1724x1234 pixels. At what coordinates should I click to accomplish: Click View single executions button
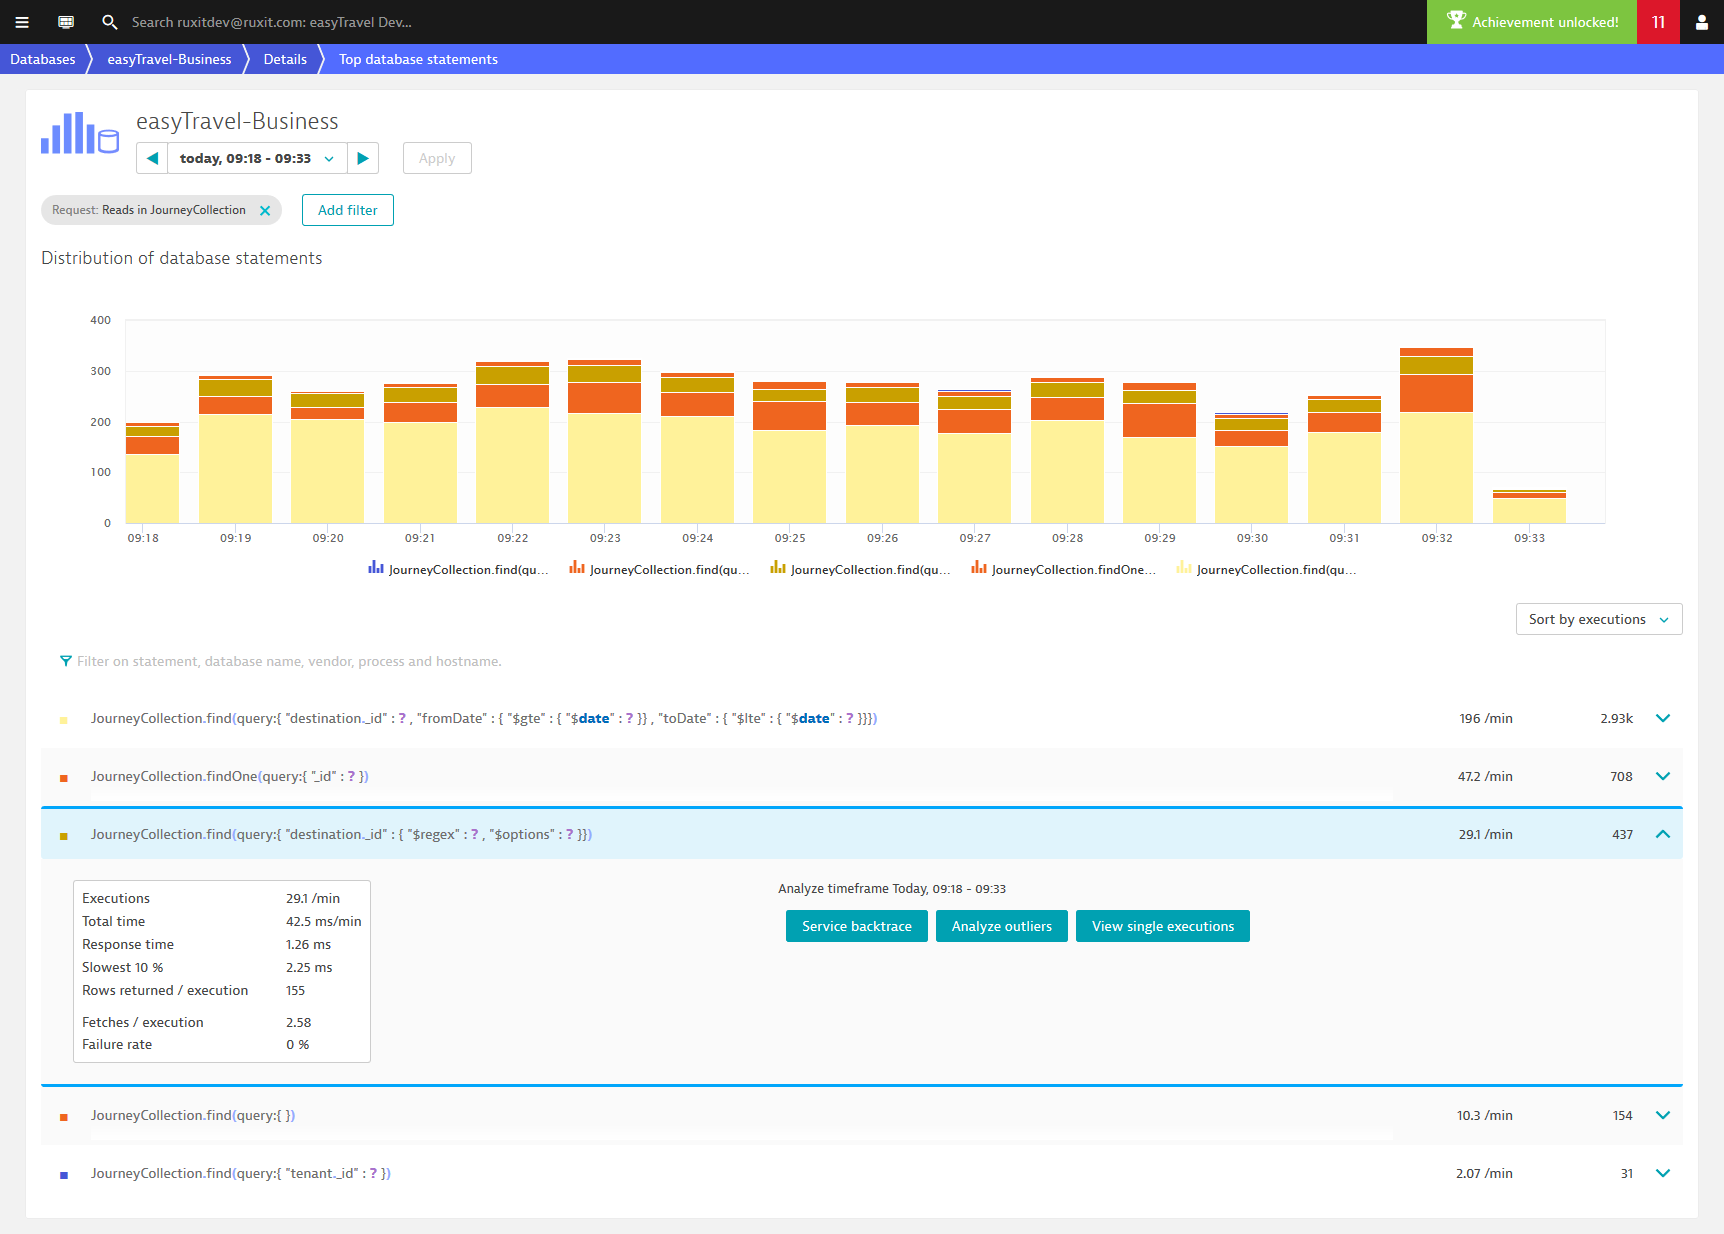click(x=1163, y=926)
